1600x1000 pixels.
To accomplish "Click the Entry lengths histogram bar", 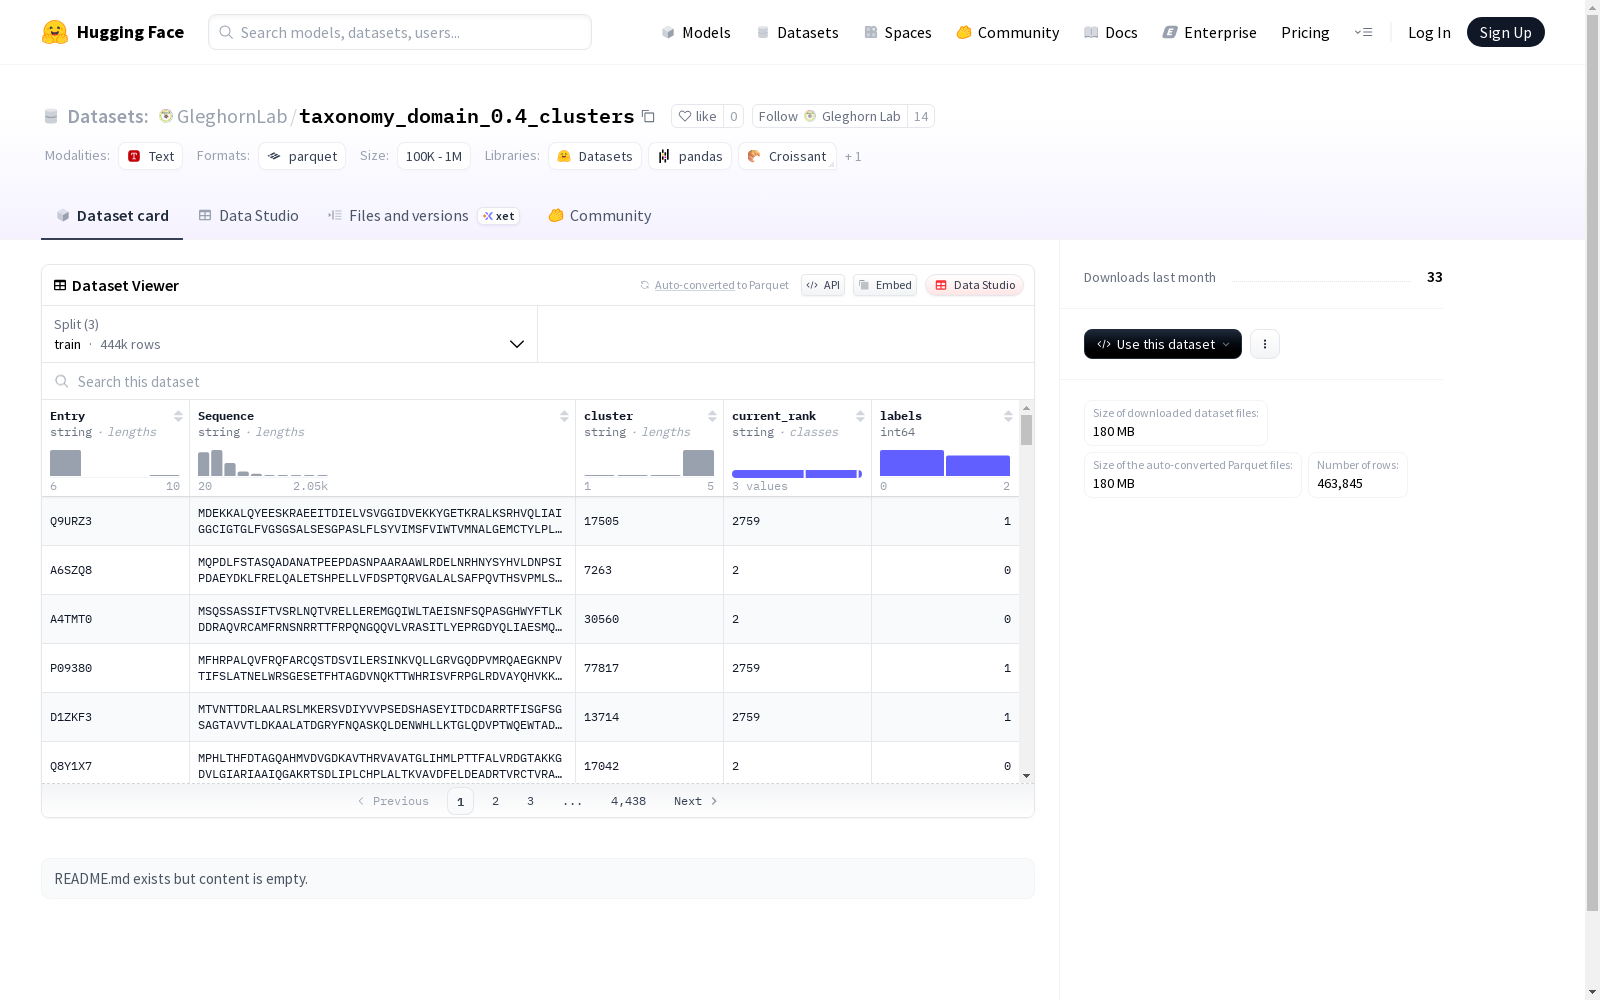I will click(65, 463).
